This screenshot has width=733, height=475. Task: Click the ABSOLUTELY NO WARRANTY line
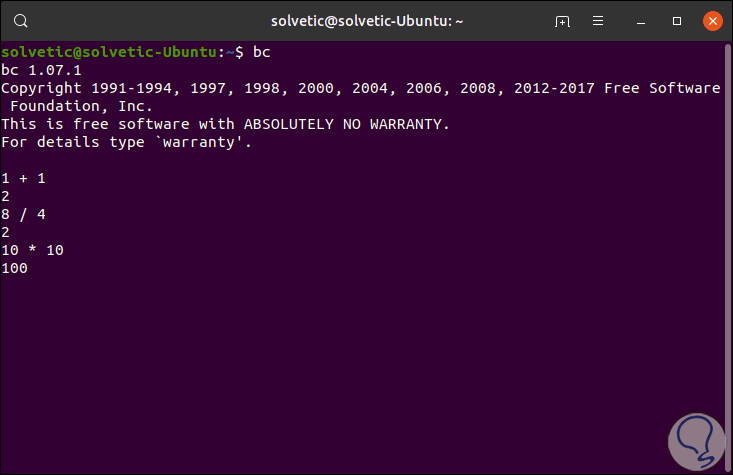[x=225, y=124]
